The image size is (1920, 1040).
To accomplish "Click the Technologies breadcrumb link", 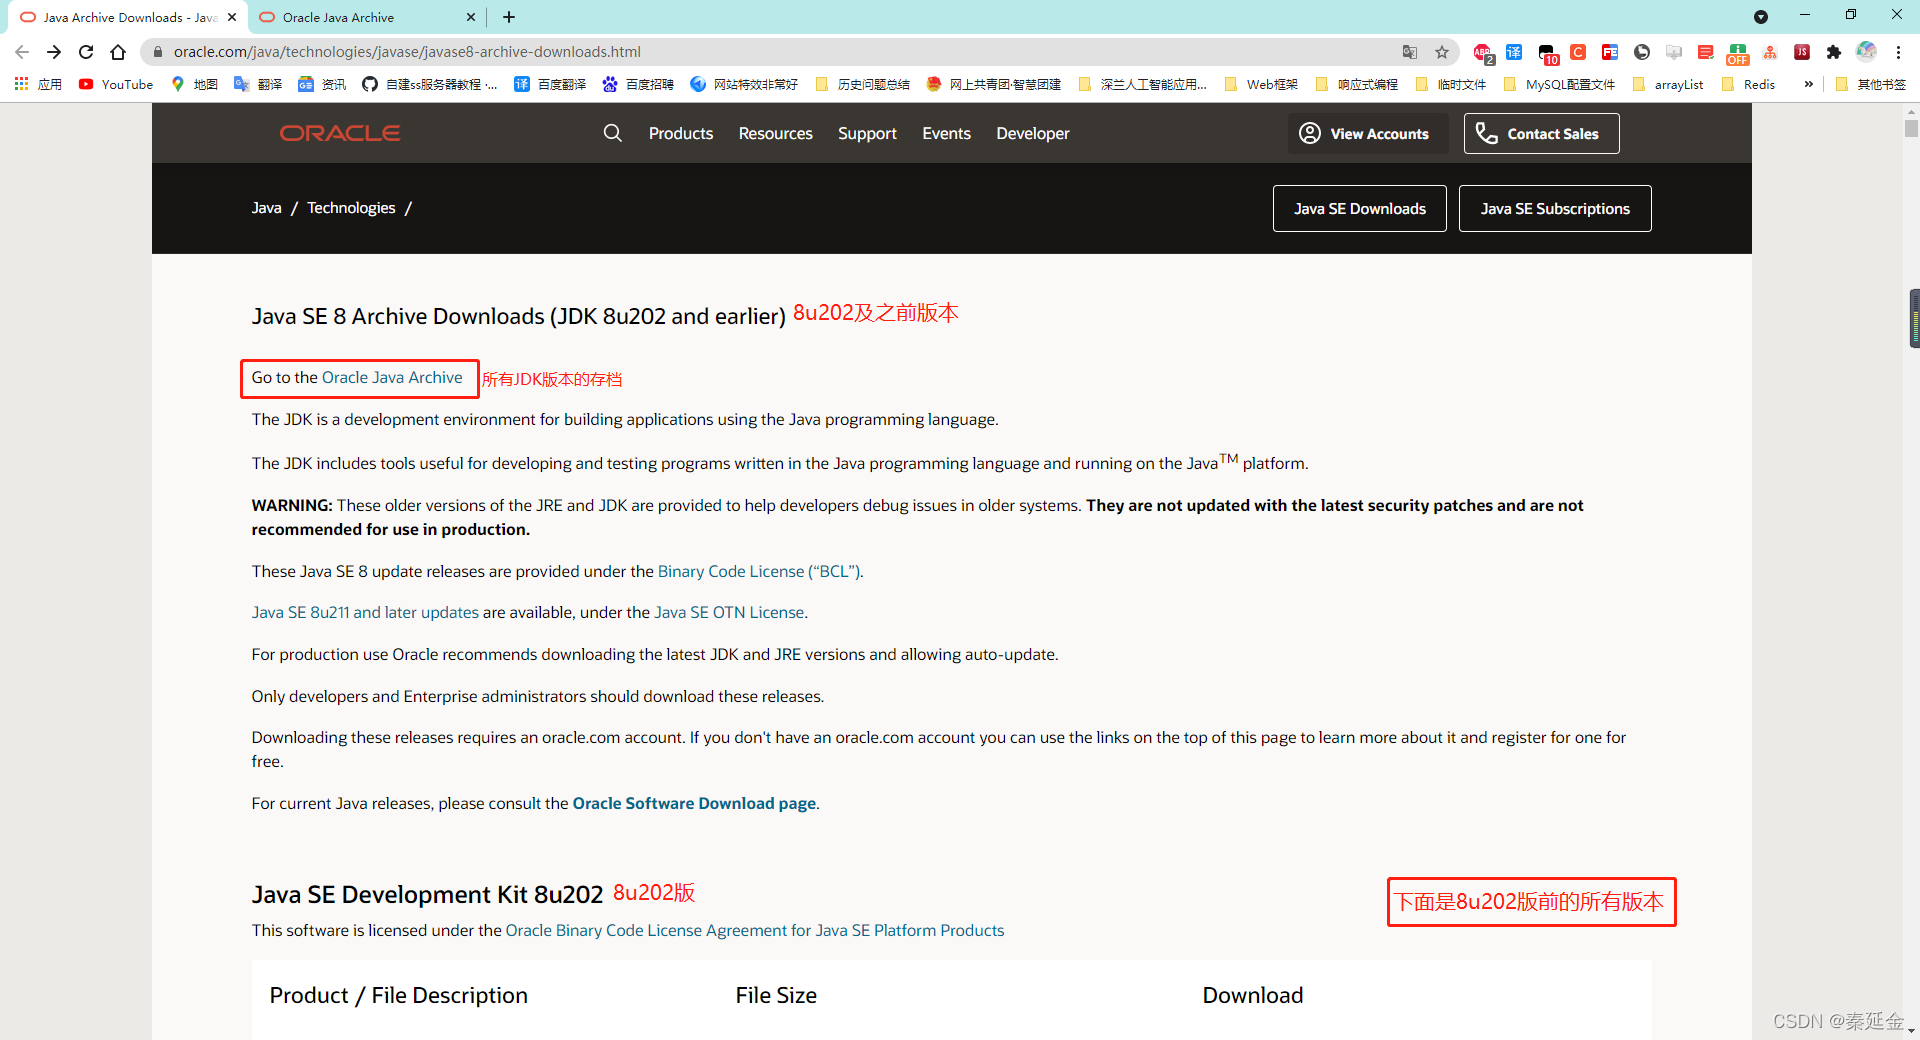I will 351,208.
